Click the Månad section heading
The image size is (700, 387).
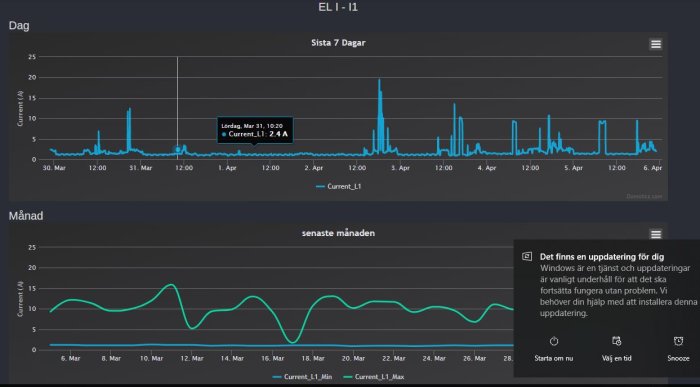[x=26, y=216]
